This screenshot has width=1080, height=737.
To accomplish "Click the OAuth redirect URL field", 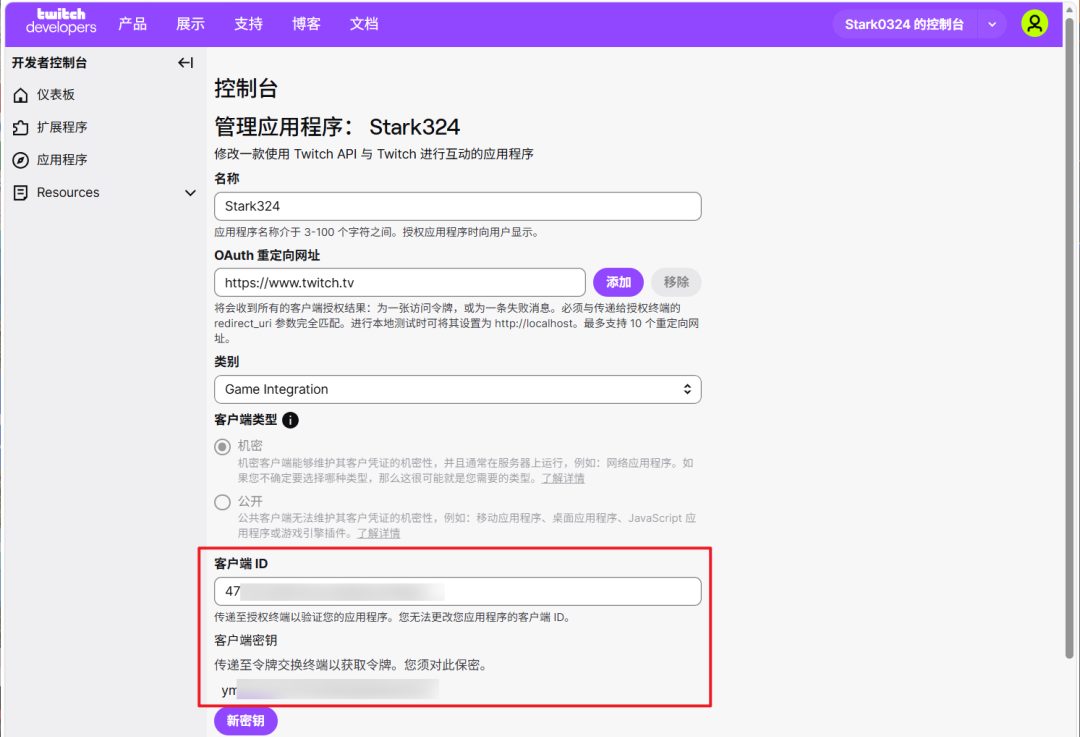I will (x=399, y=282).
